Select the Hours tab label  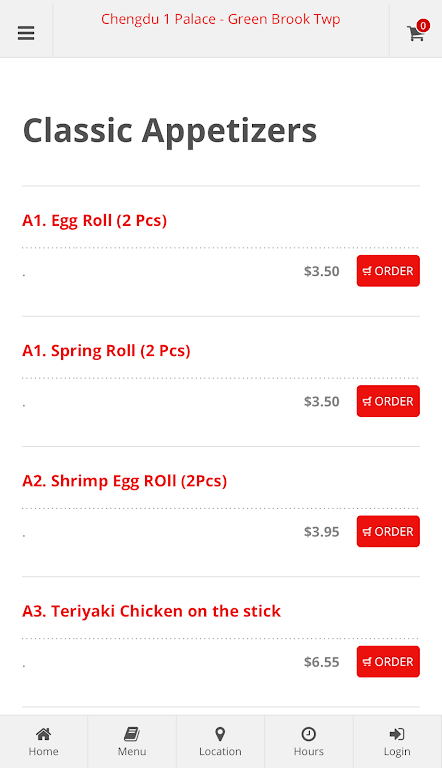click(x=309, y=751)
